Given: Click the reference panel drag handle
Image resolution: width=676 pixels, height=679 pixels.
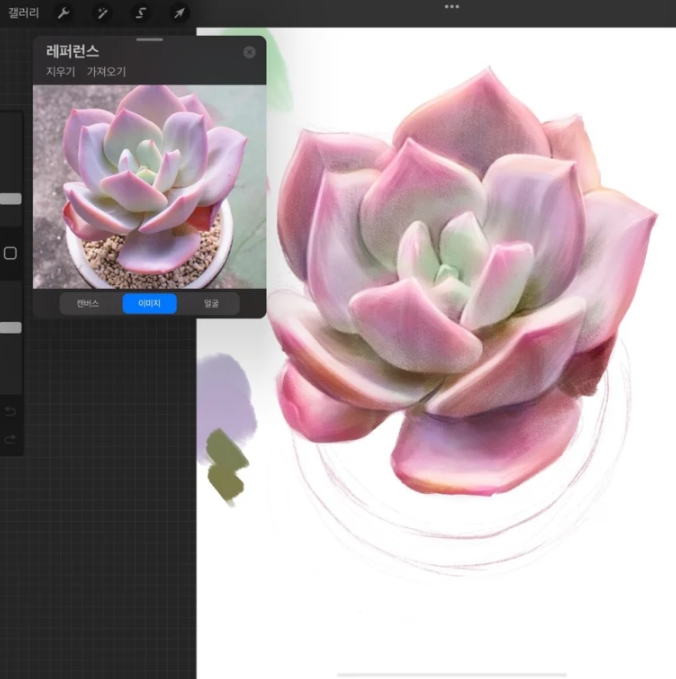Looking at the screenshot, I should pos(150,40).
